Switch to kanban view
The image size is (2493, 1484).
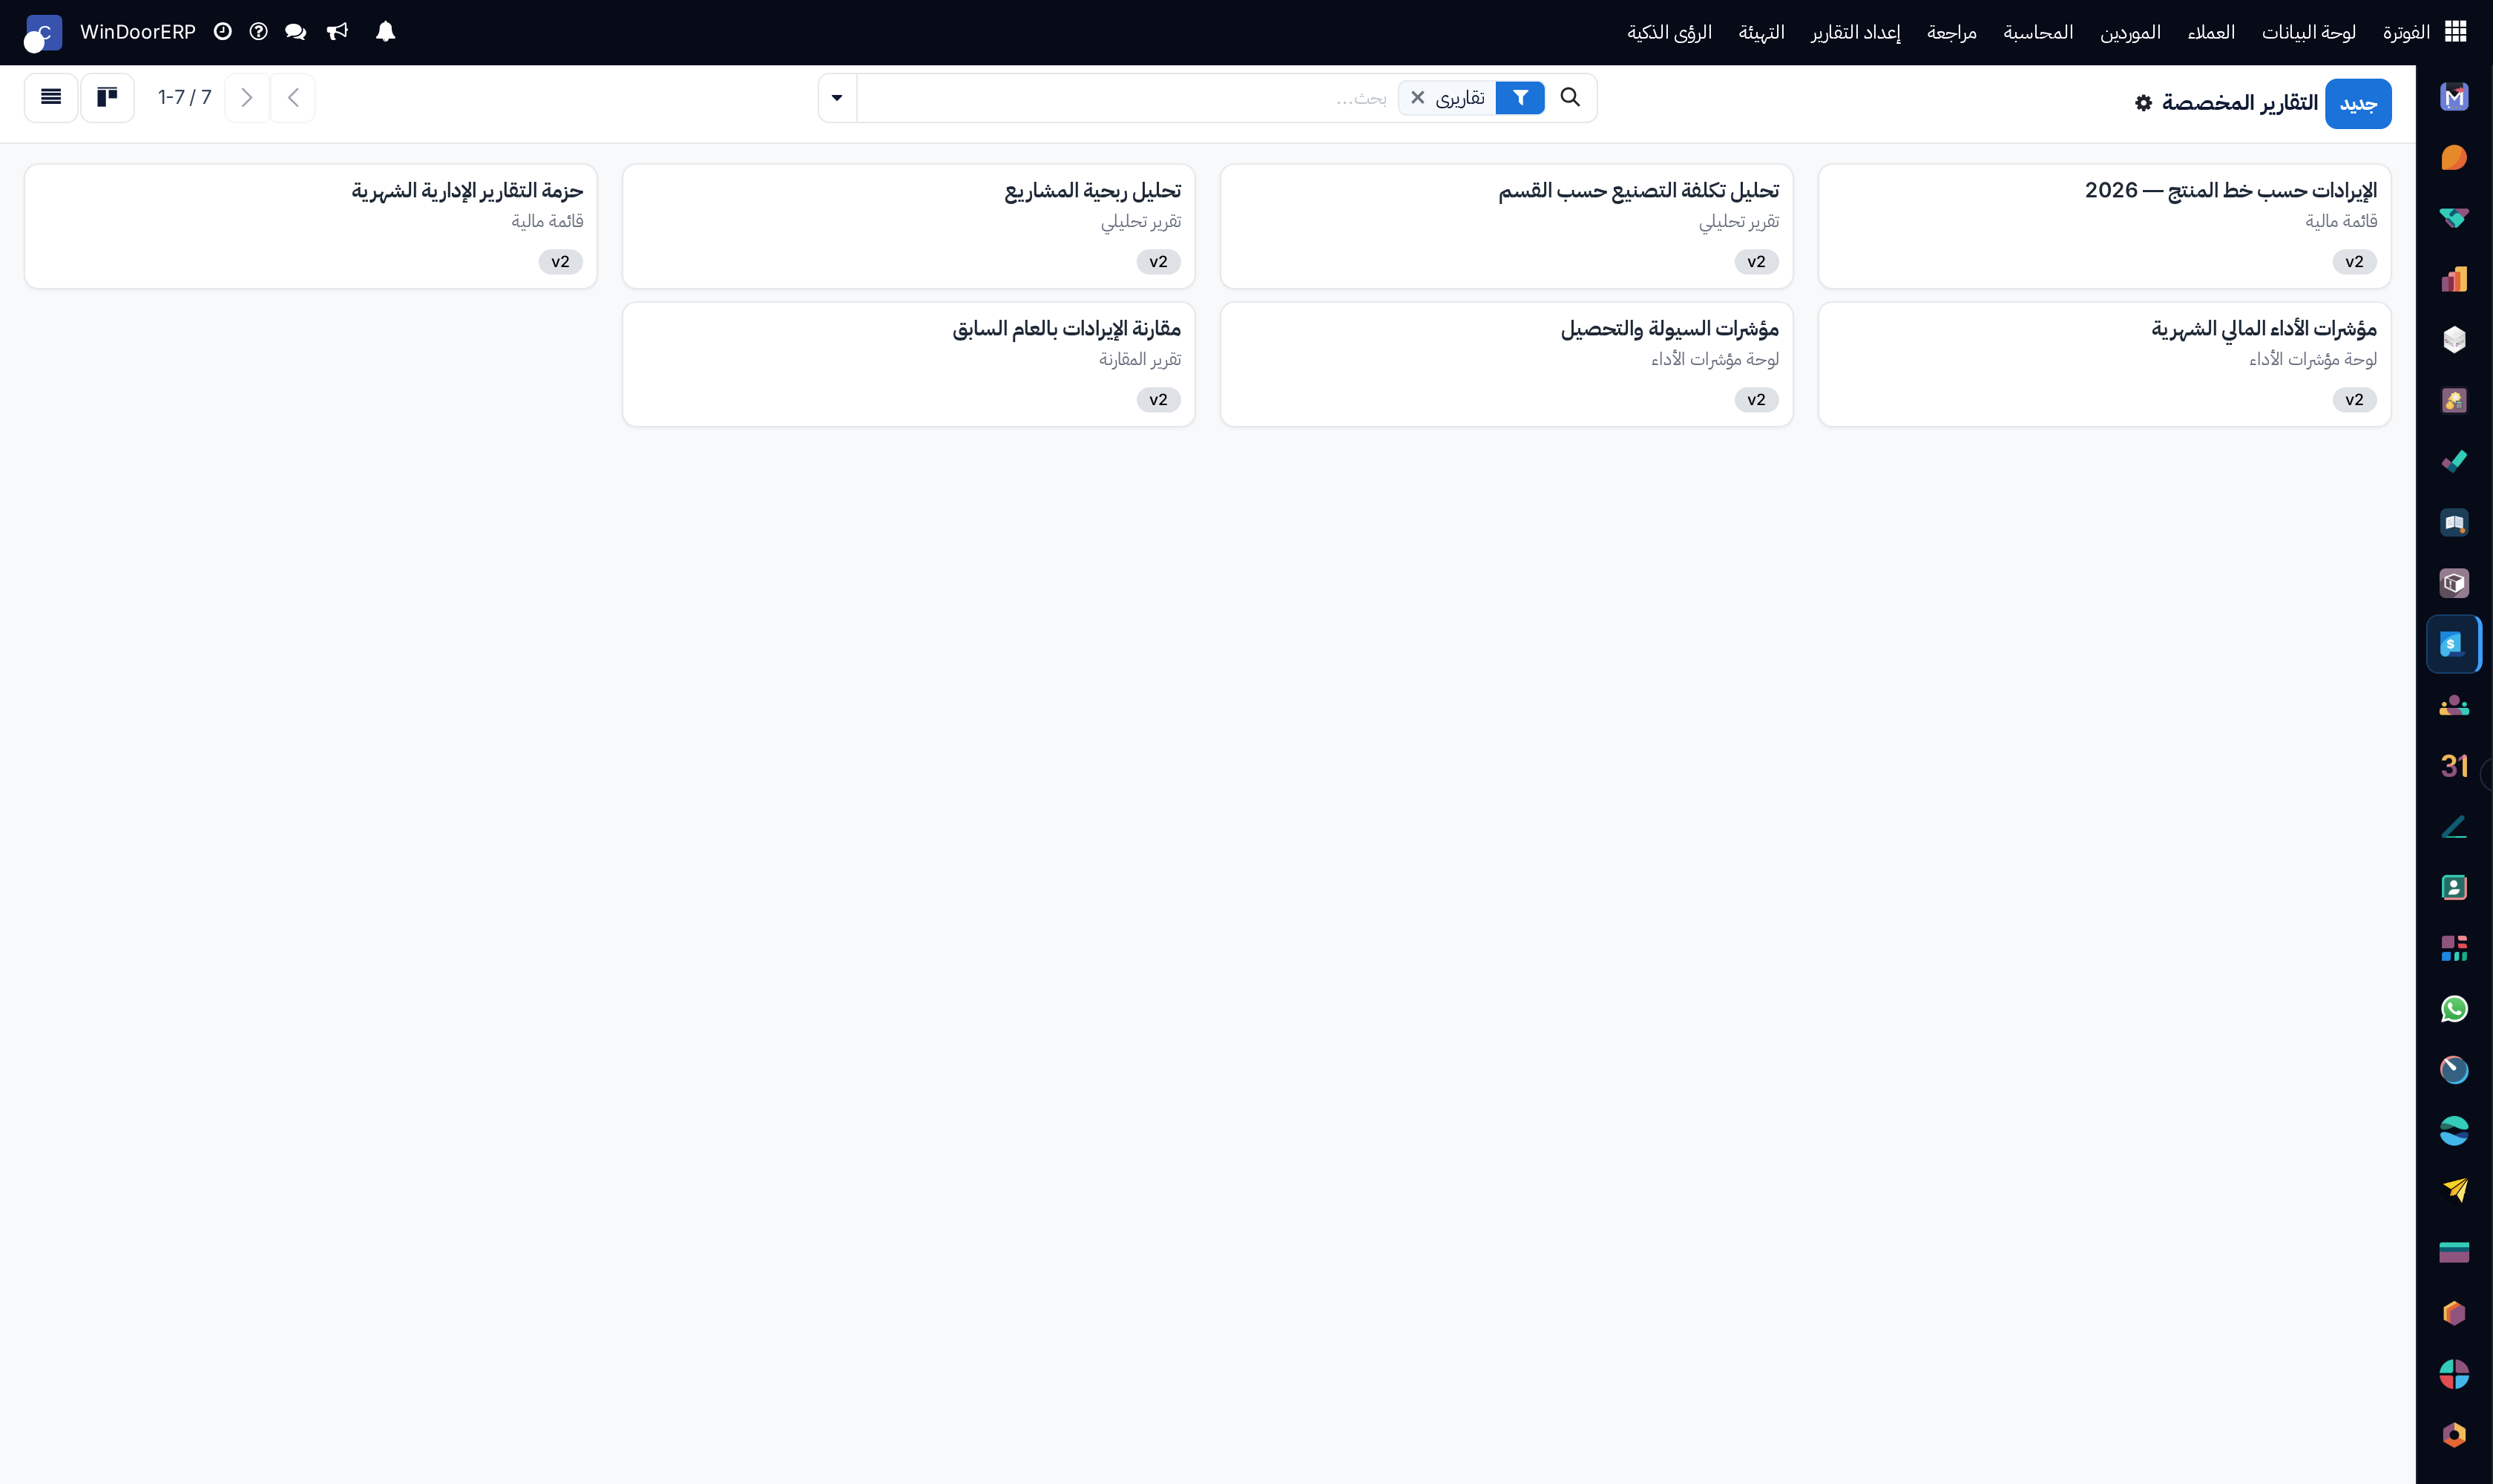107,97
